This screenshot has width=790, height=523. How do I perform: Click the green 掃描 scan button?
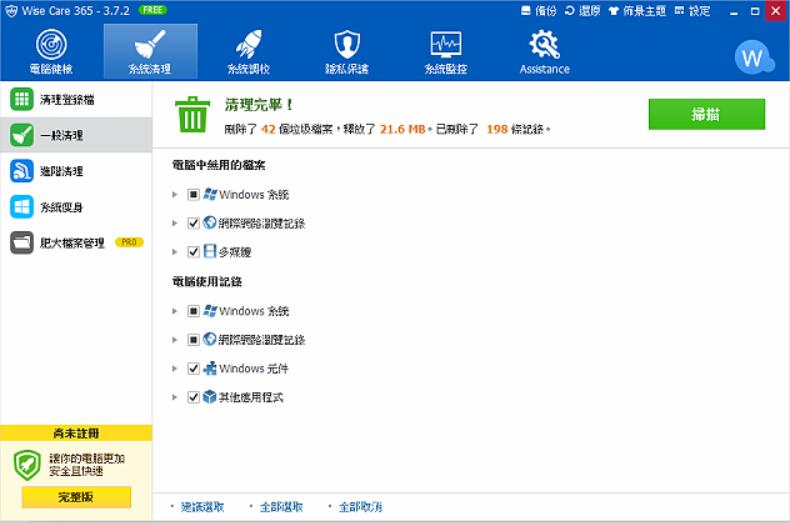coord(706,114)
